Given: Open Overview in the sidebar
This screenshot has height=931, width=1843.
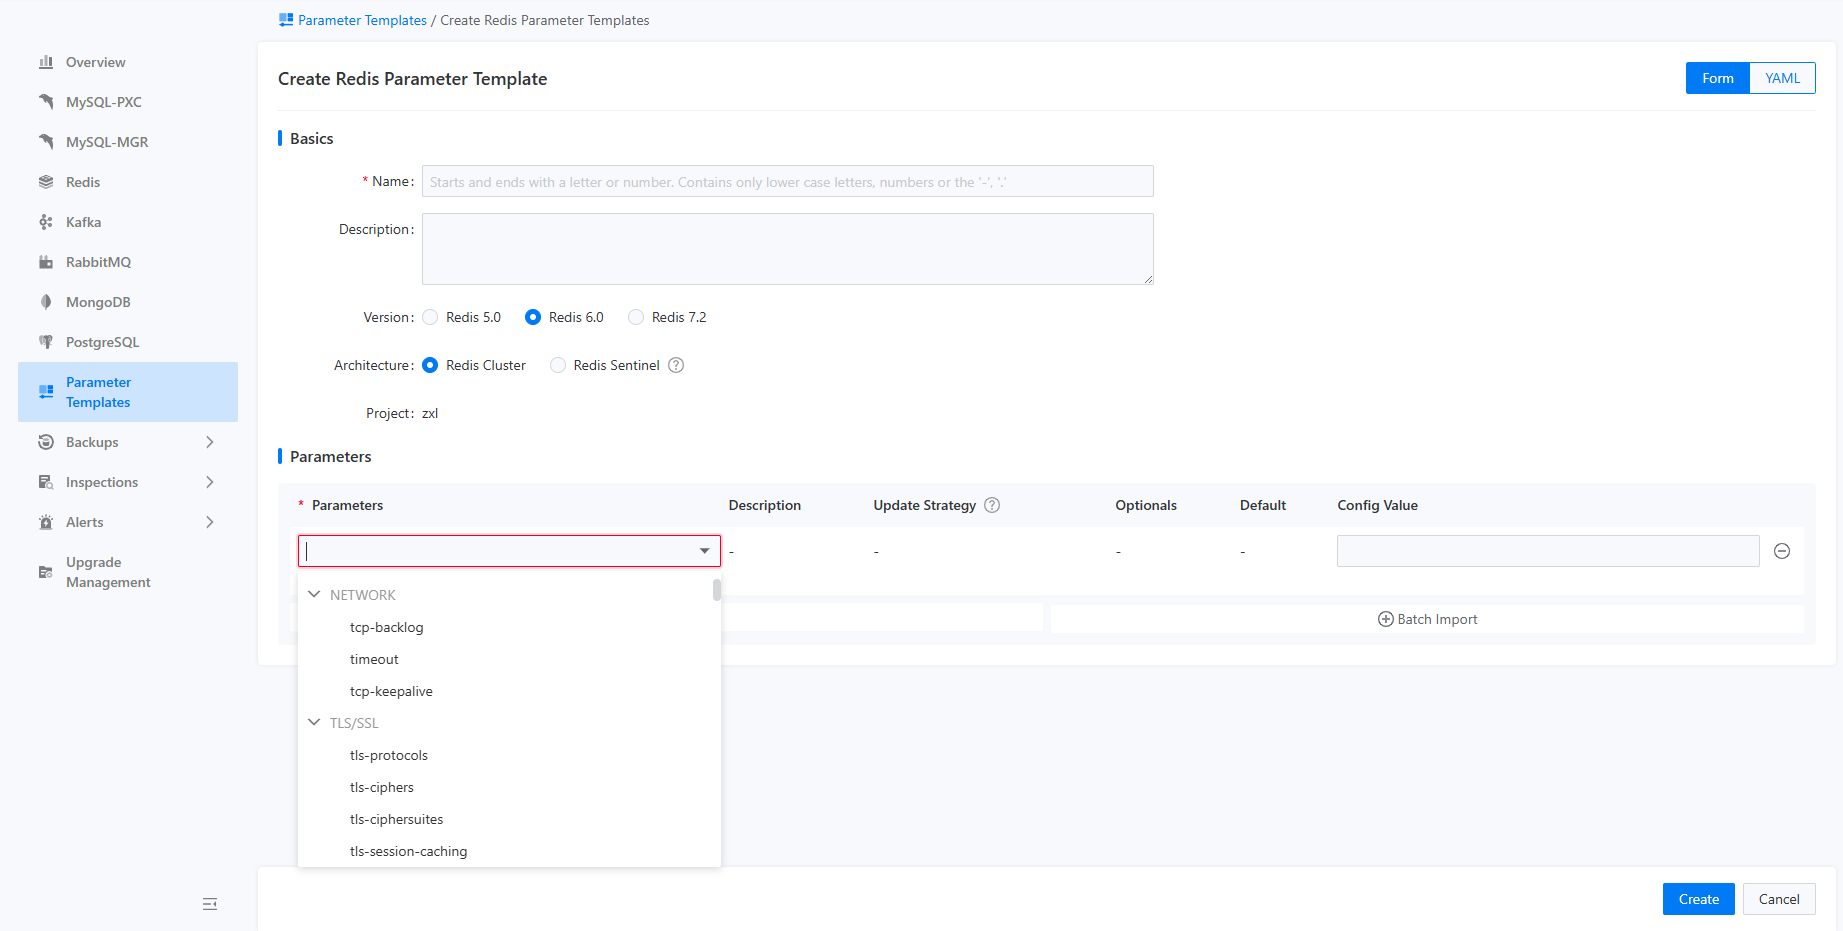Looking at the screenshot, I should pyautogui.click(x=95, y=62).
